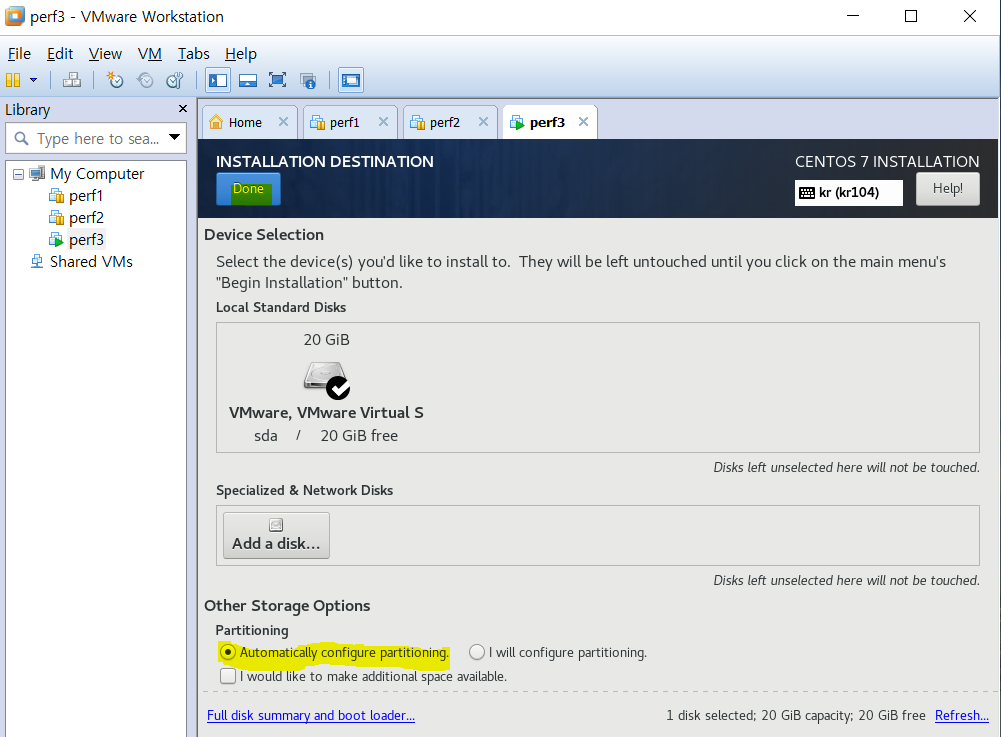
Task: Close the perf1 tab
Action: pyautogui.click(x=383, y=121)
